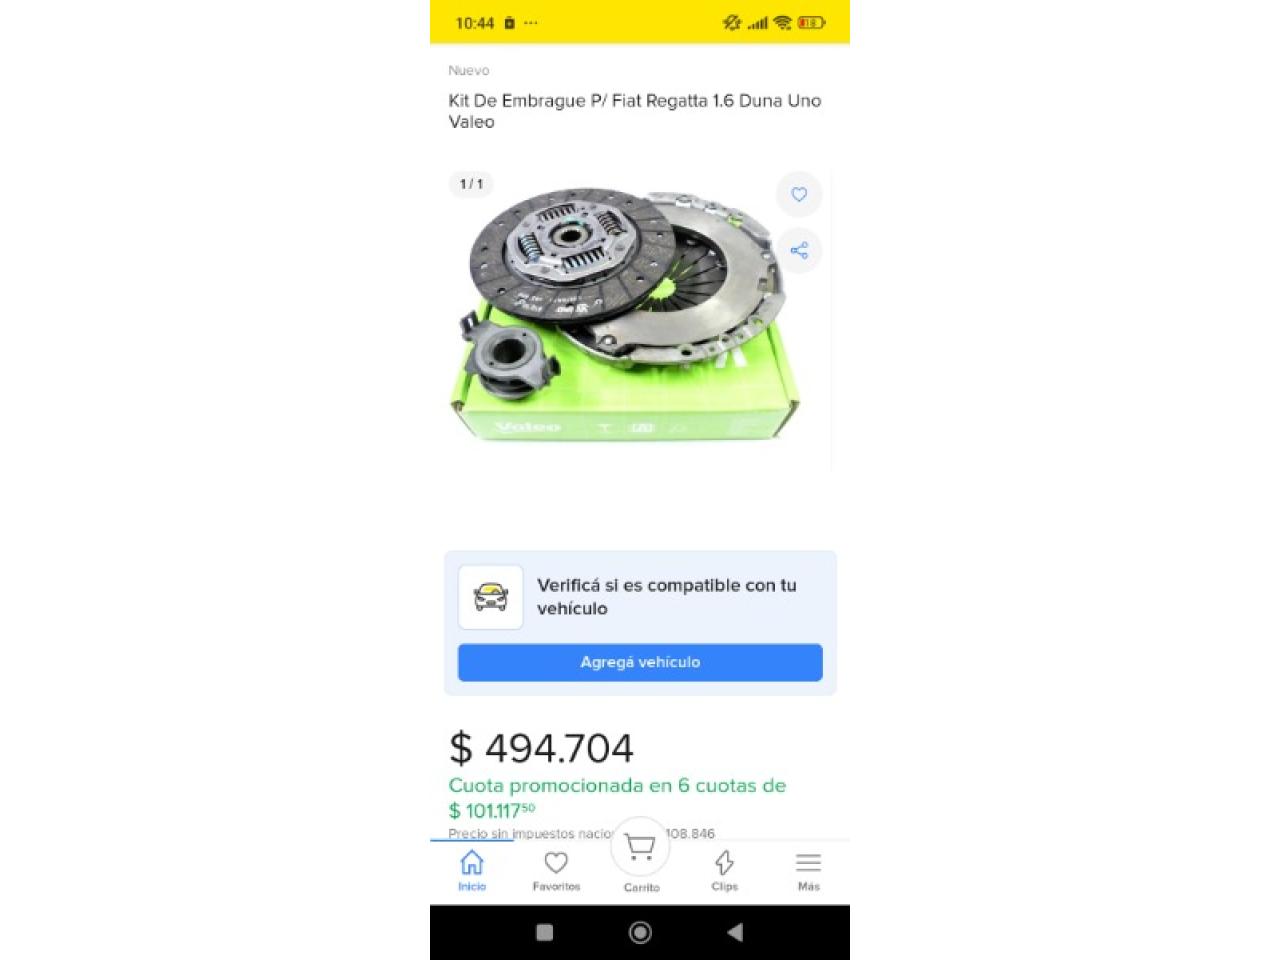
Task: Tap the Android recent apps square button
Action: tap(545, 932)
